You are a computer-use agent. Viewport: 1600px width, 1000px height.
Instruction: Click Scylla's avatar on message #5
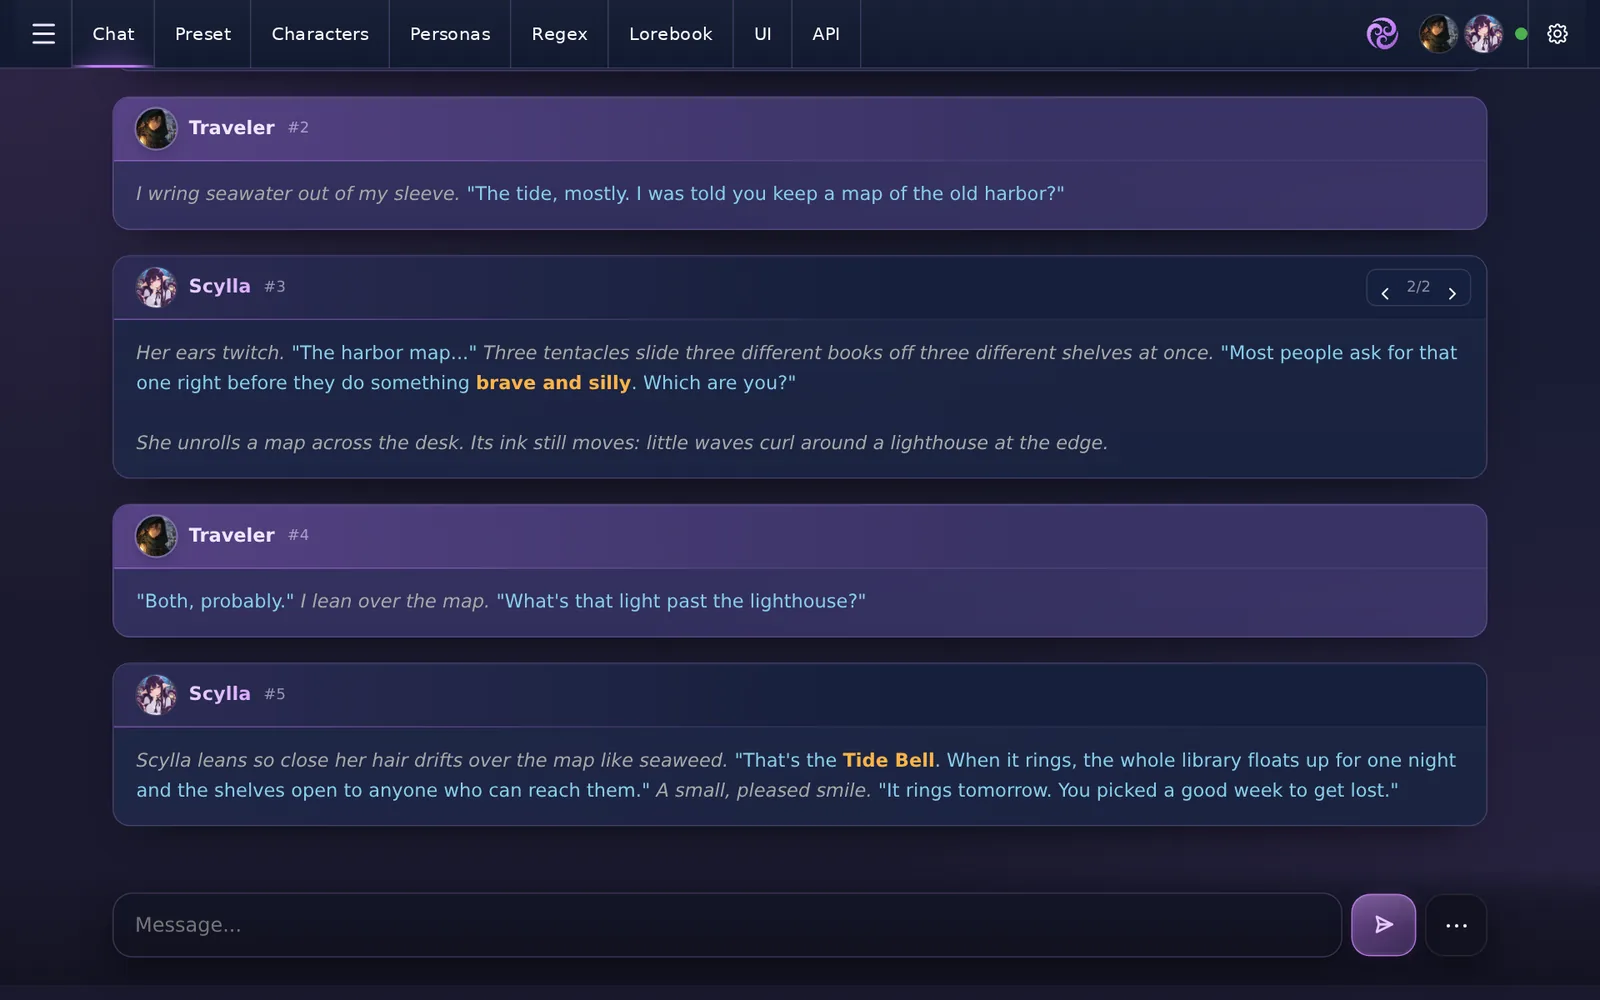[156, 694]
